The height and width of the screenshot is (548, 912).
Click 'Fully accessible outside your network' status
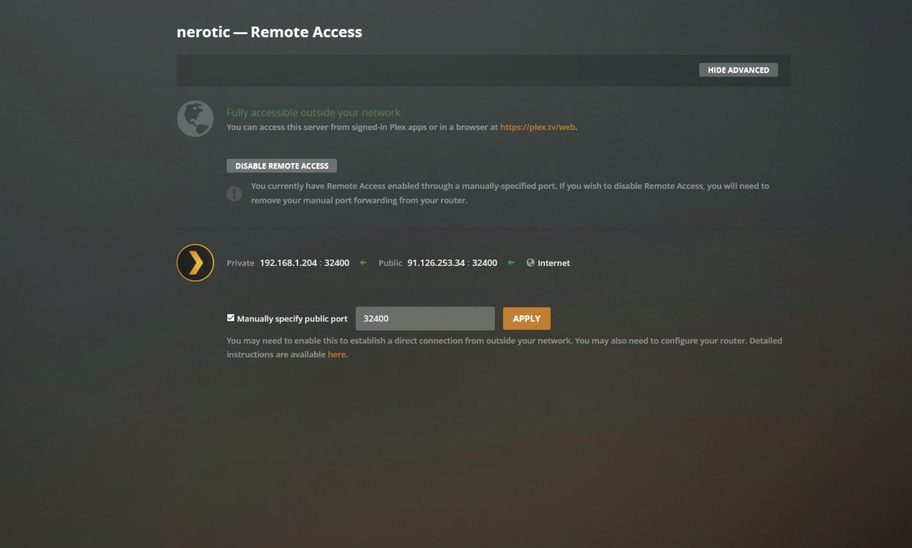coord(313,113)
